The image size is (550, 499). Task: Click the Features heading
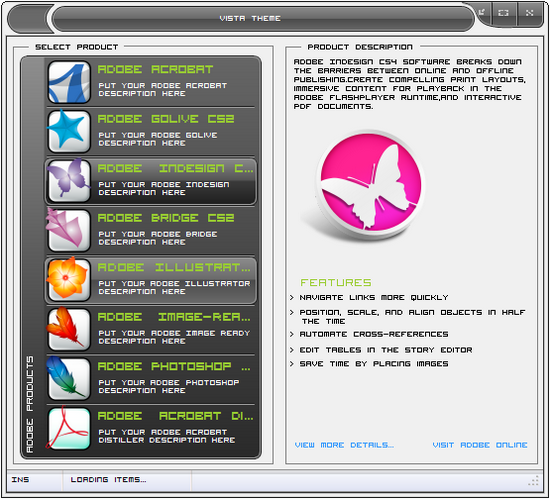pyautogui.click(x=336, y=283)
